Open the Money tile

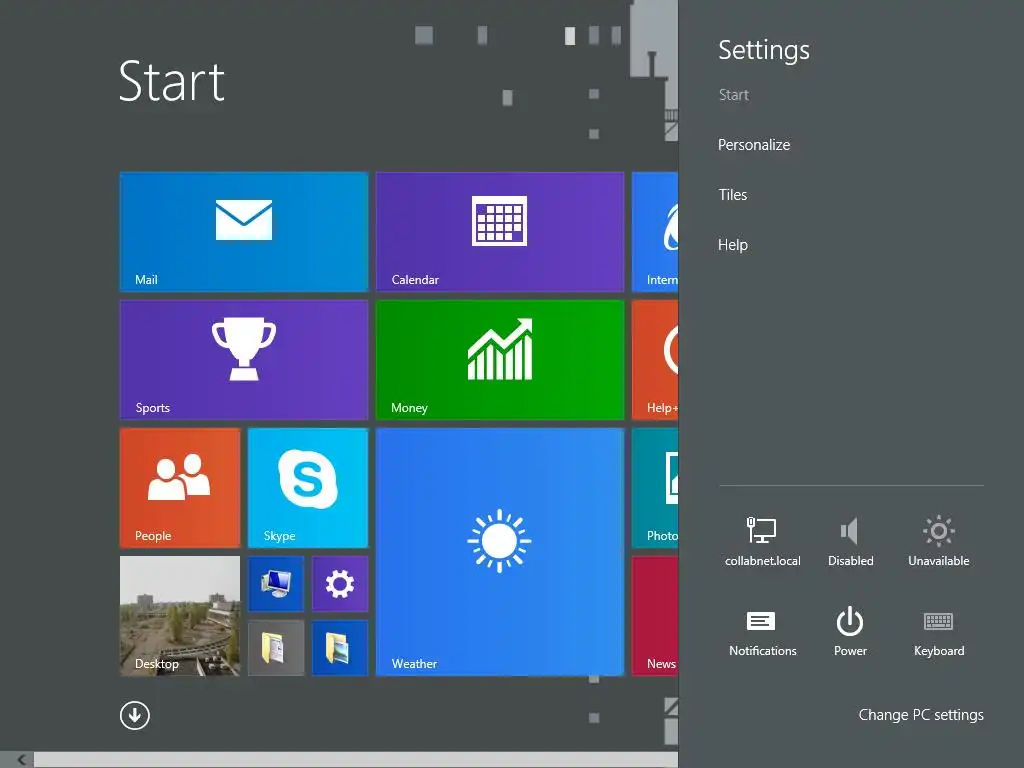[500, 359]
